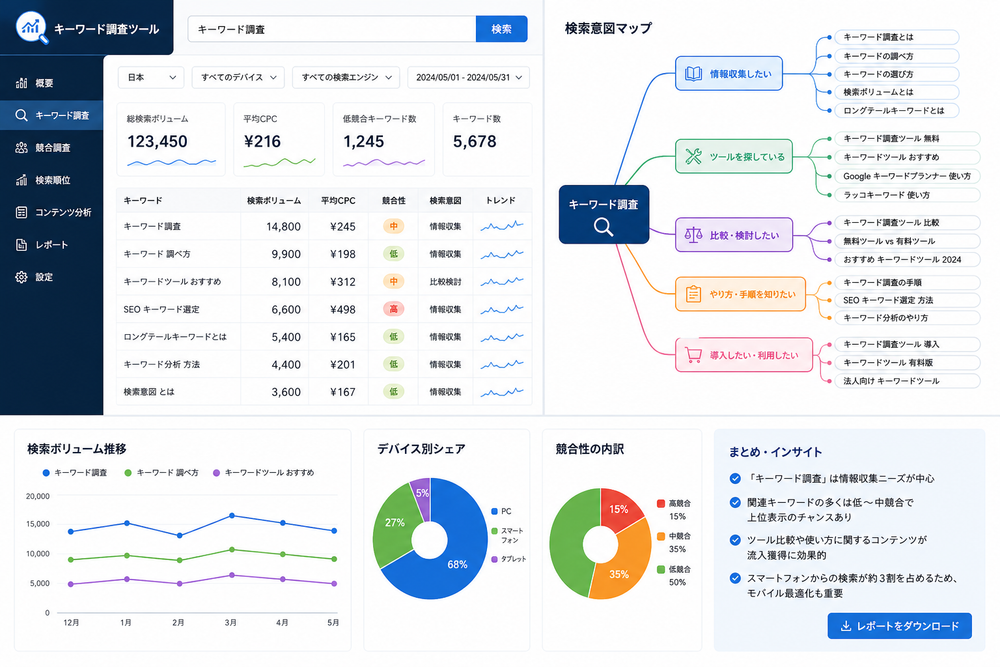Open 概要 in the sidebar
1000x667 pixels.
[x=52, y=83]
